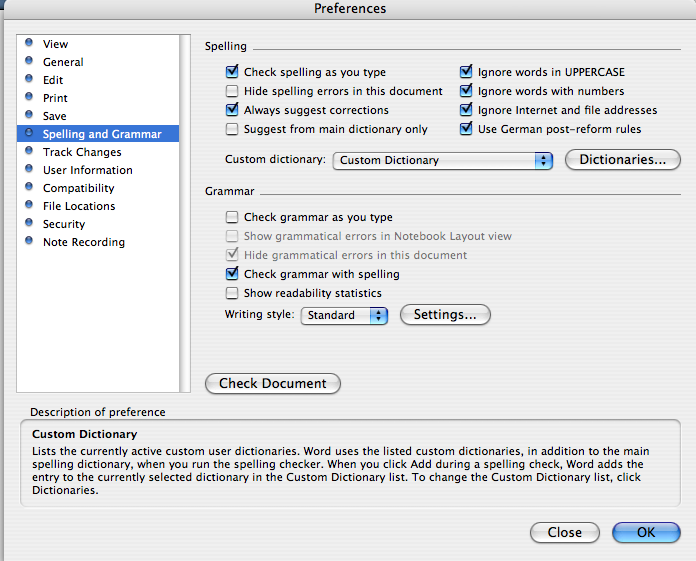The width and height of the screenshot is (696, 561).
Task: Toggle Use German post-reform rules
Action: tap(466, 129)
